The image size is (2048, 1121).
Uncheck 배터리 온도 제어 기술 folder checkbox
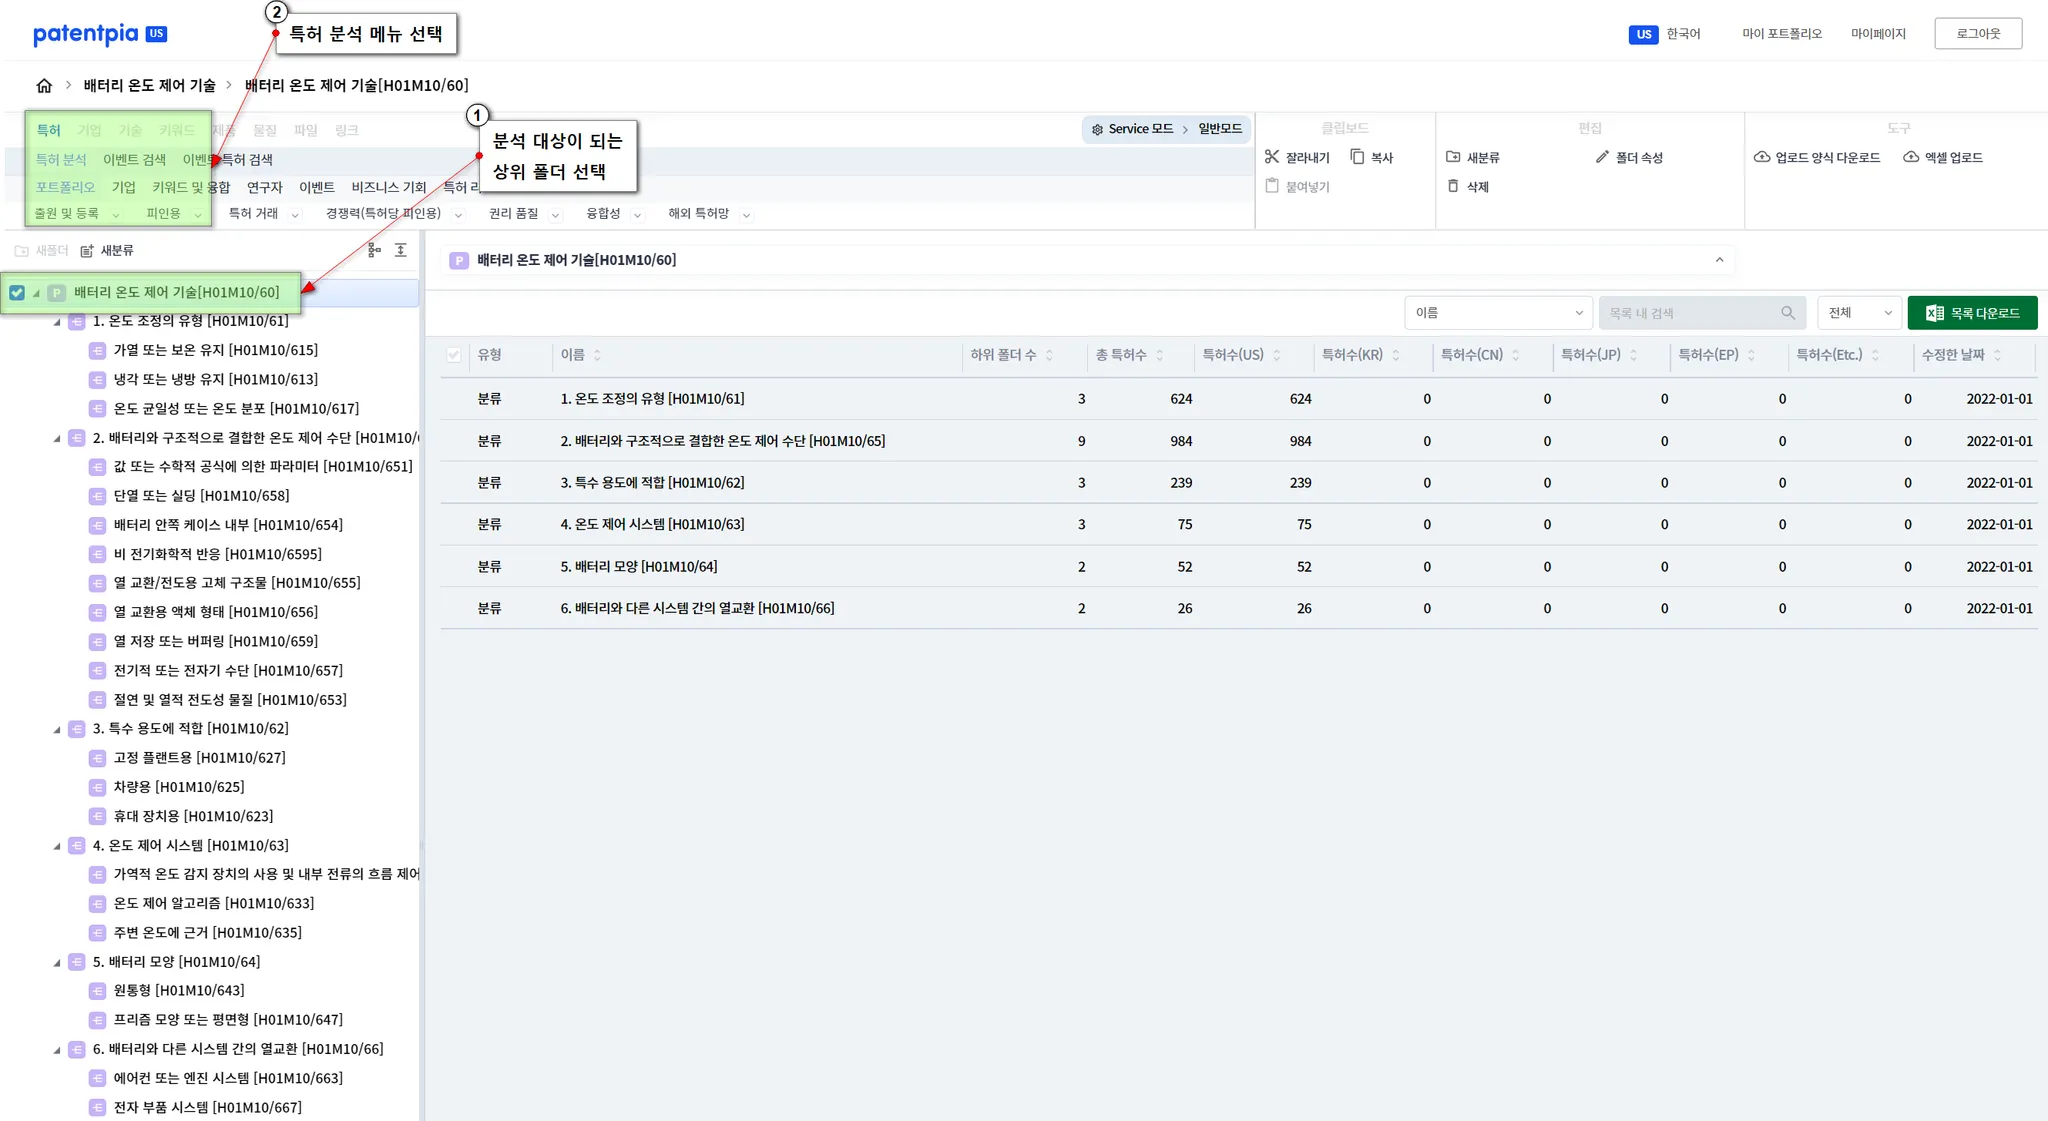(17, 293)
